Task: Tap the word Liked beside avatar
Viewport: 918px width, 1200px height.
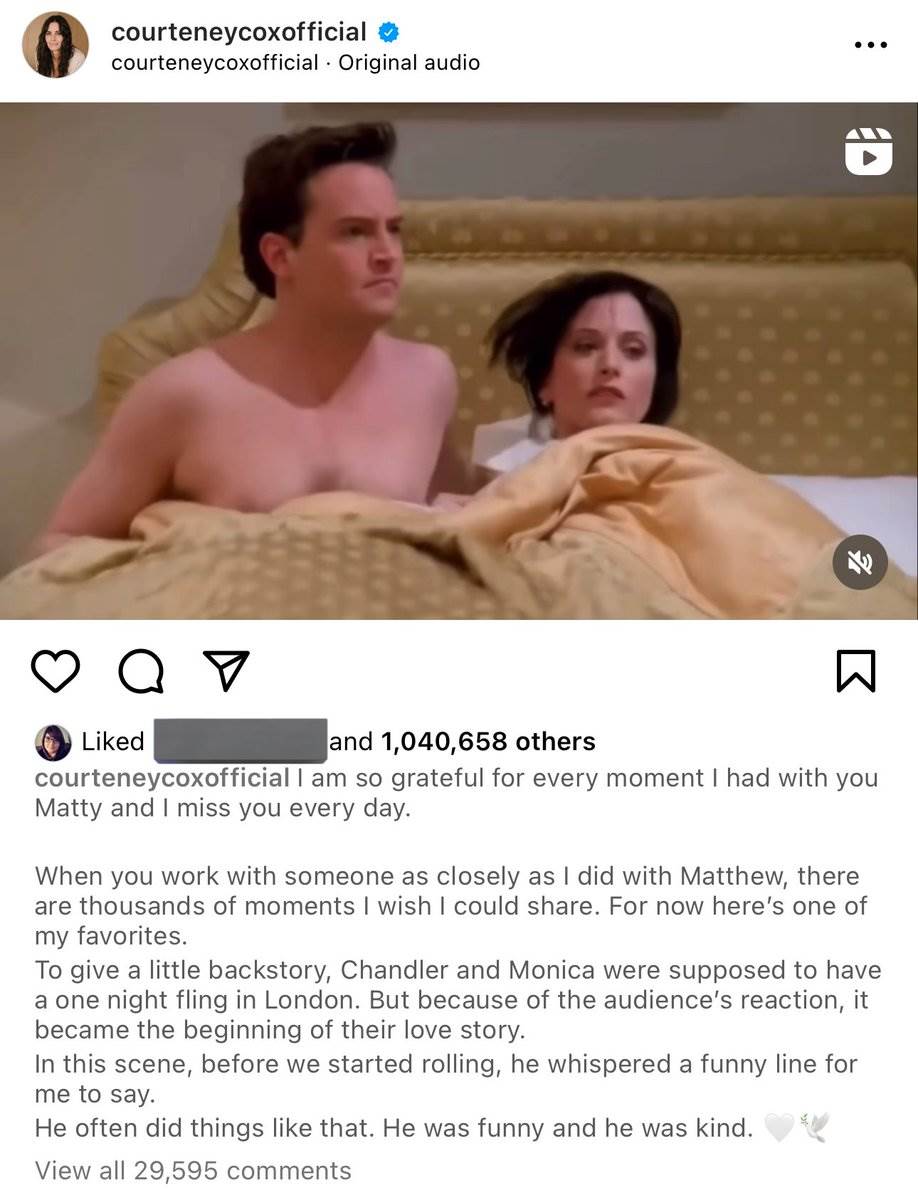Action: (x=113, y=741)
